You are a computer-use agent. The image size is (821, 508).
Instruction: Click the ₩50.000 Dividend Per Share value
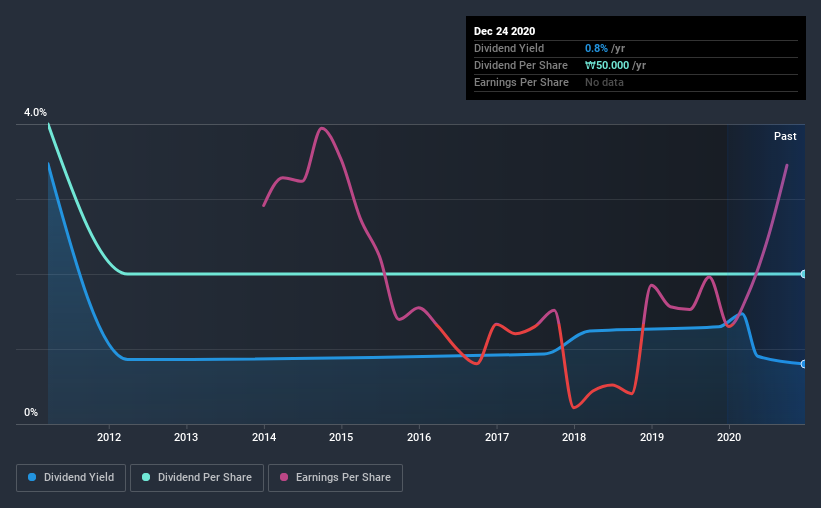(607, 65)
